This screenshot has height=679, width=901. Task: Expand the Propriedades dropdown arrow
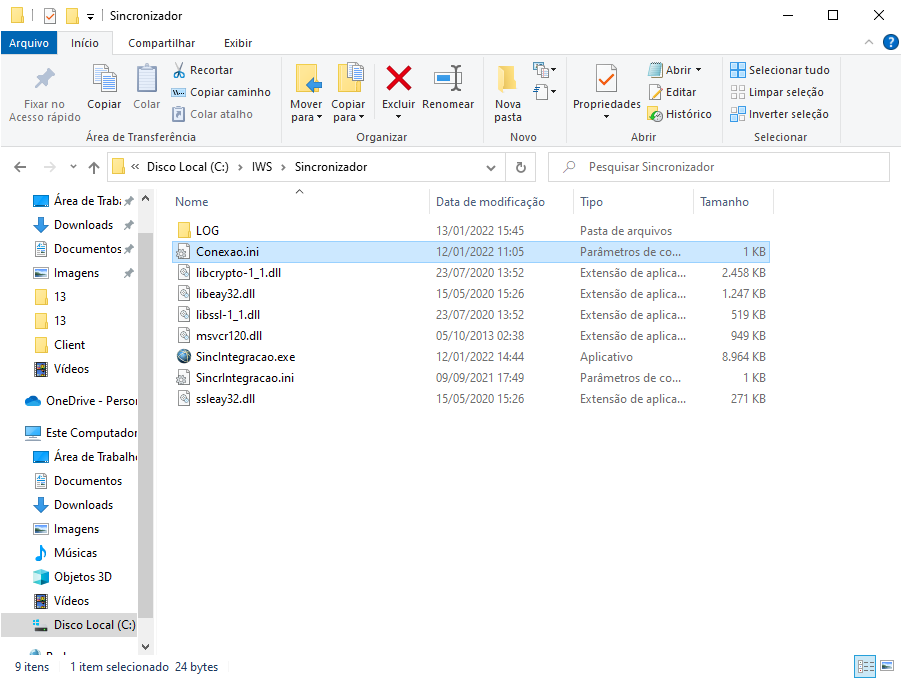click(606, 117)
